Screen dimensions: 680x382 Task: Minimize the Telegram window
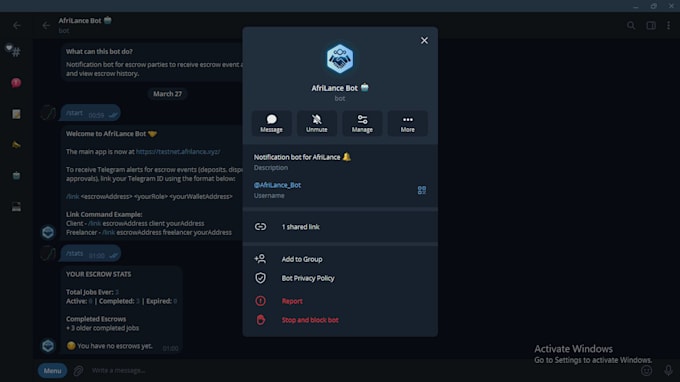point(636,6)
